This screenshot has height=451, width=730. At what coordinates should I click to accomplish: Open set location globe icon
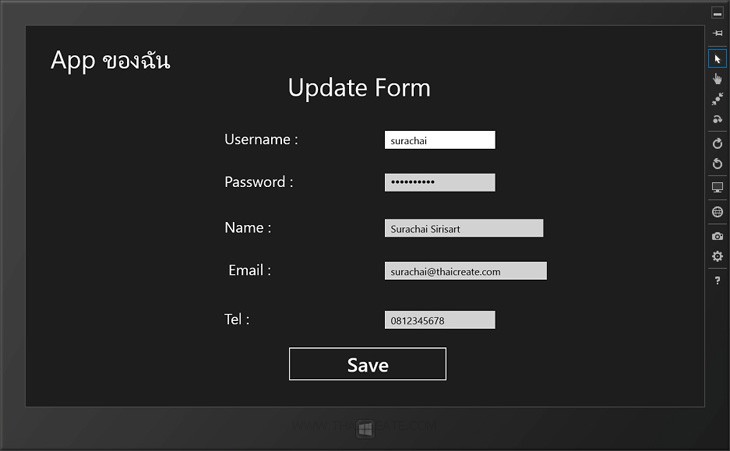coord(717,212)
